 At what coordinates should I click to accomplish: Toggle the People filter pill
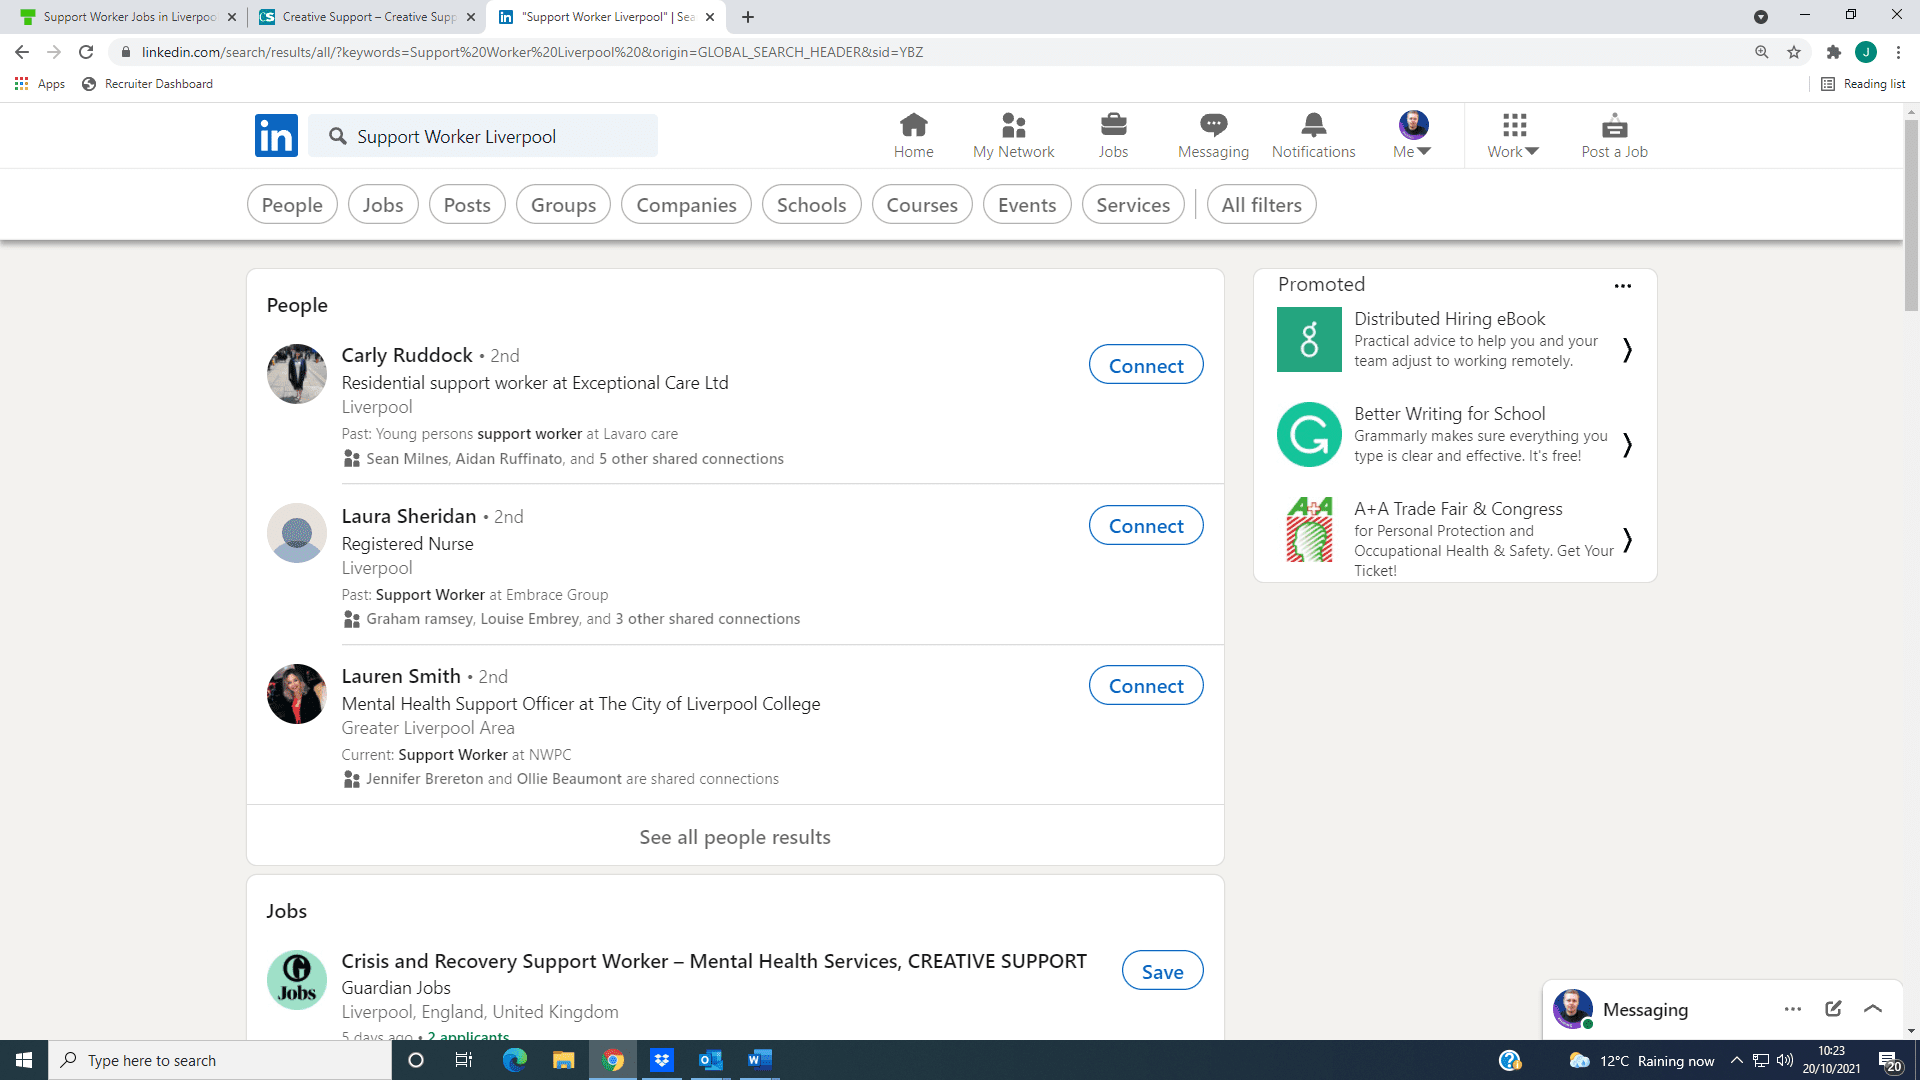pyautogui.click(x=292, y=205)
